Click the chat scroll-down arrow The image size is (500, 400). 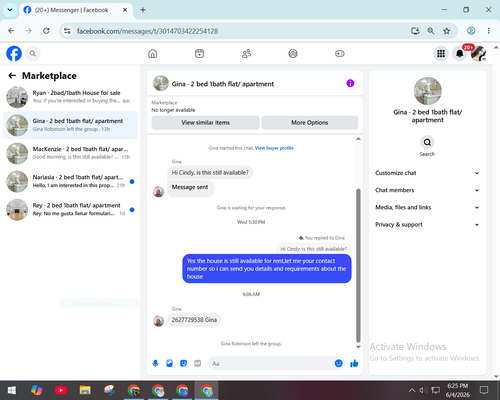point(358,347)
